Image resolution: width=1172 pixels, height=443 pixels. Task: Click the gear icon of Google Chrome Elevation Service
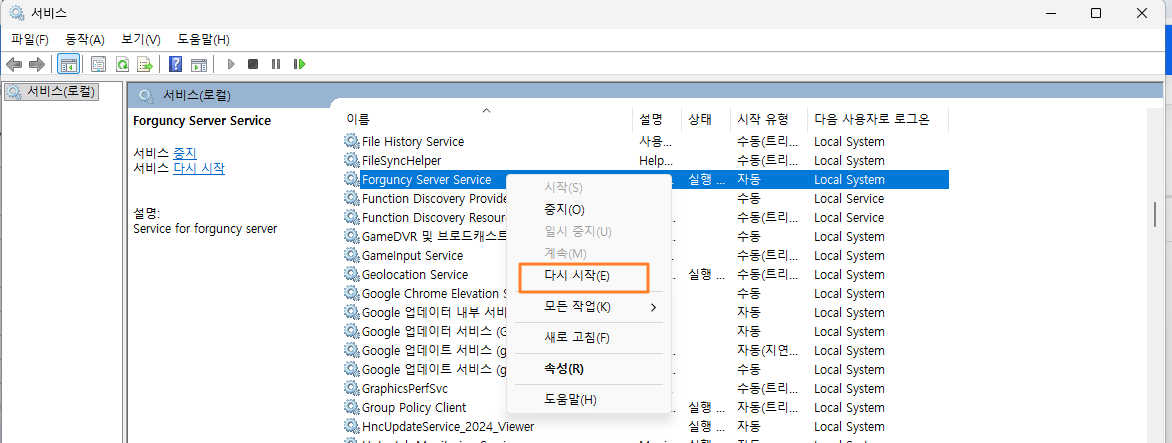pyautogui.click(x=351, y=294)
